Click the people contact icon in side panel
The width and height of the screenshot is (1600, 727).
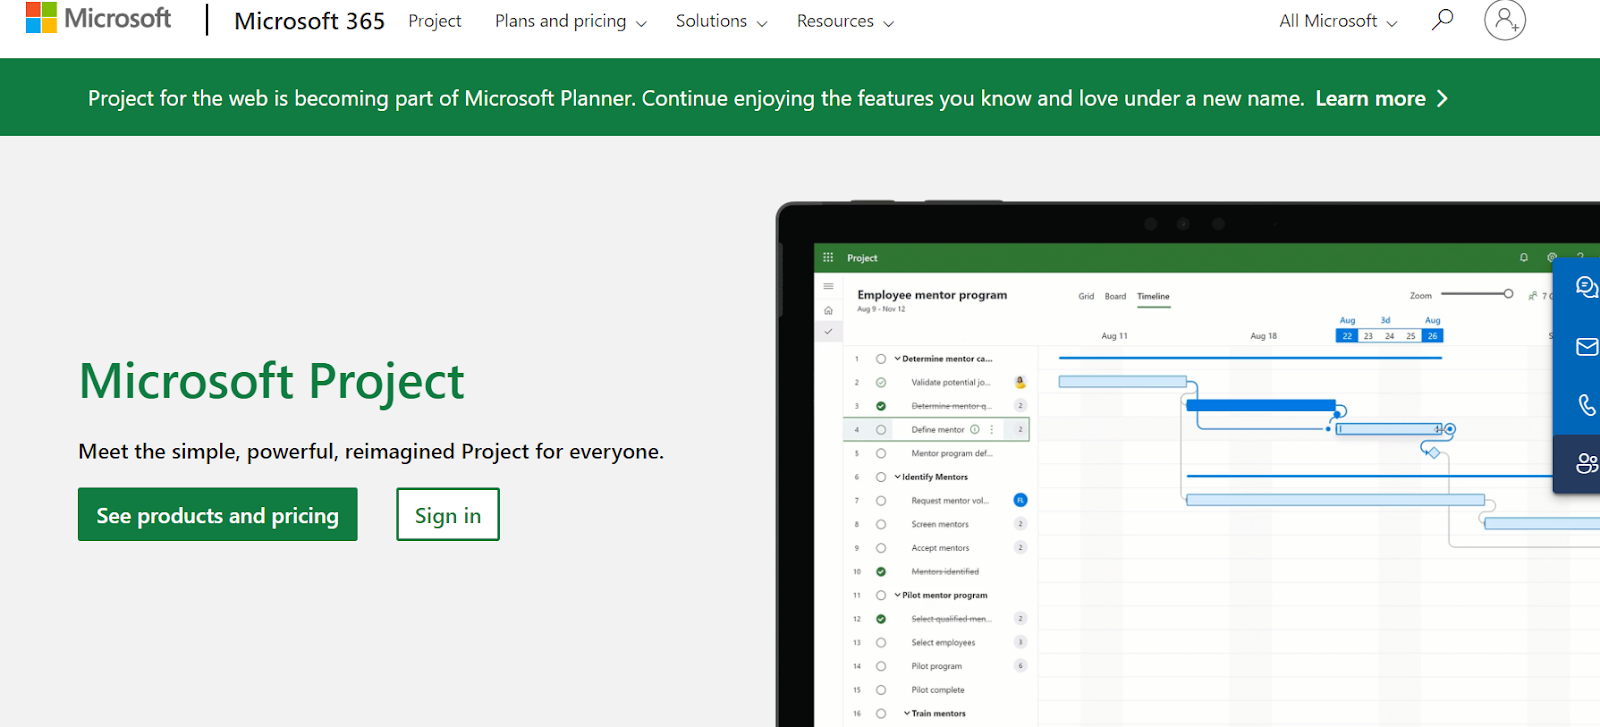tap(1587, 463)
